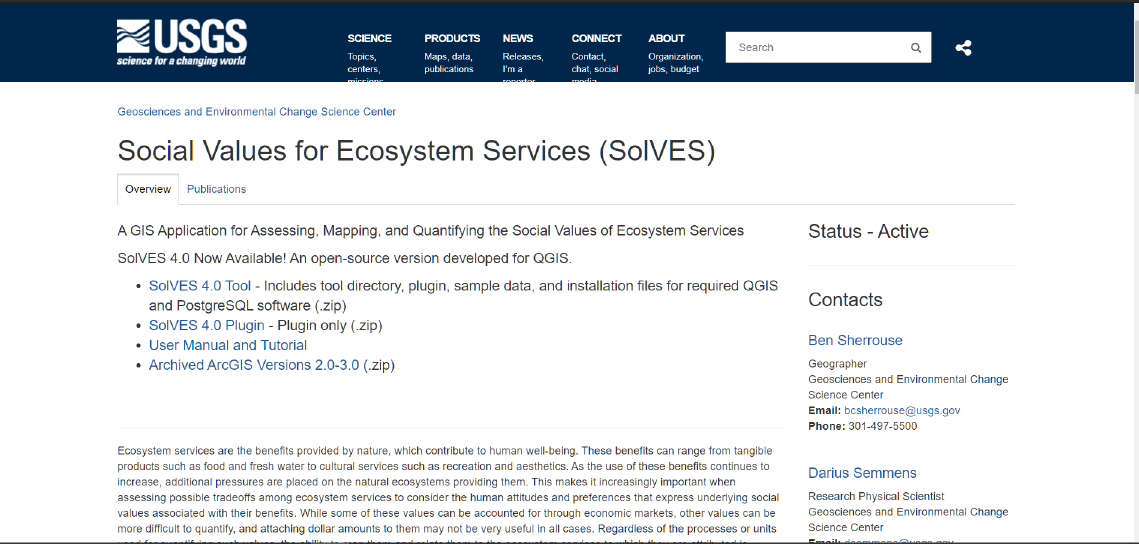
Task: Expand the About navigation menu
Action: (666, 38)
